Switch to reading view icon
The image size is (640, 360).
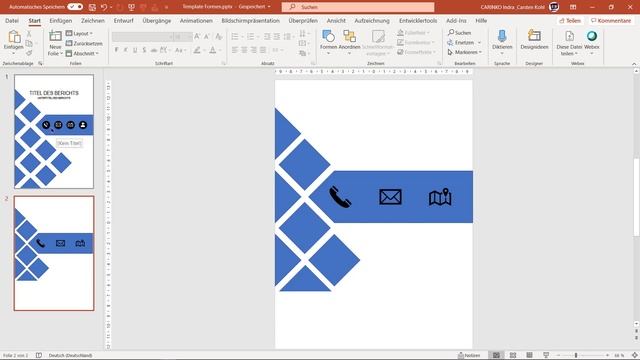click(529, 356)
